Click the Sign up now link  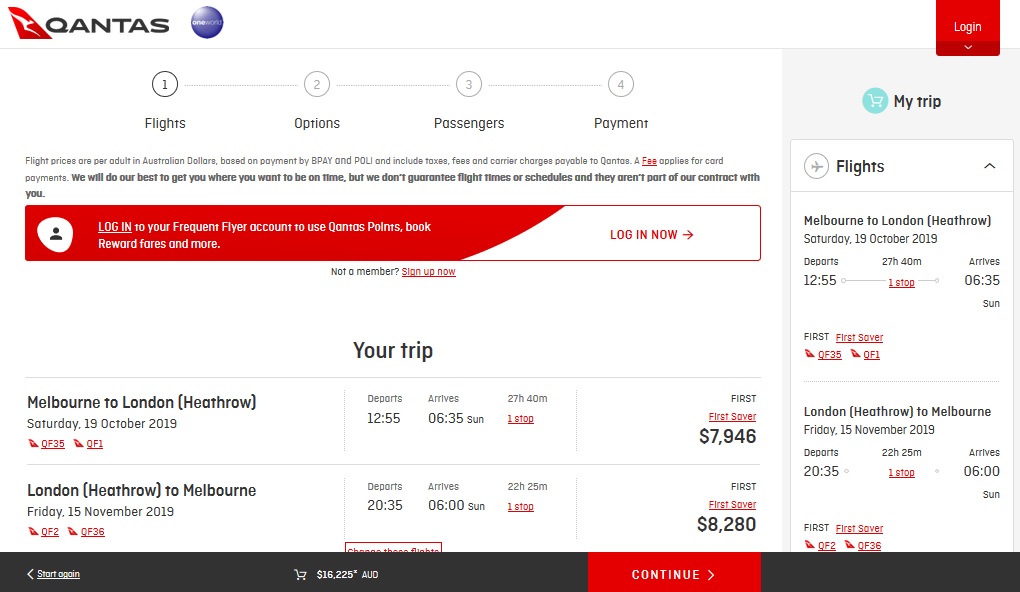[x=428, y=272]
